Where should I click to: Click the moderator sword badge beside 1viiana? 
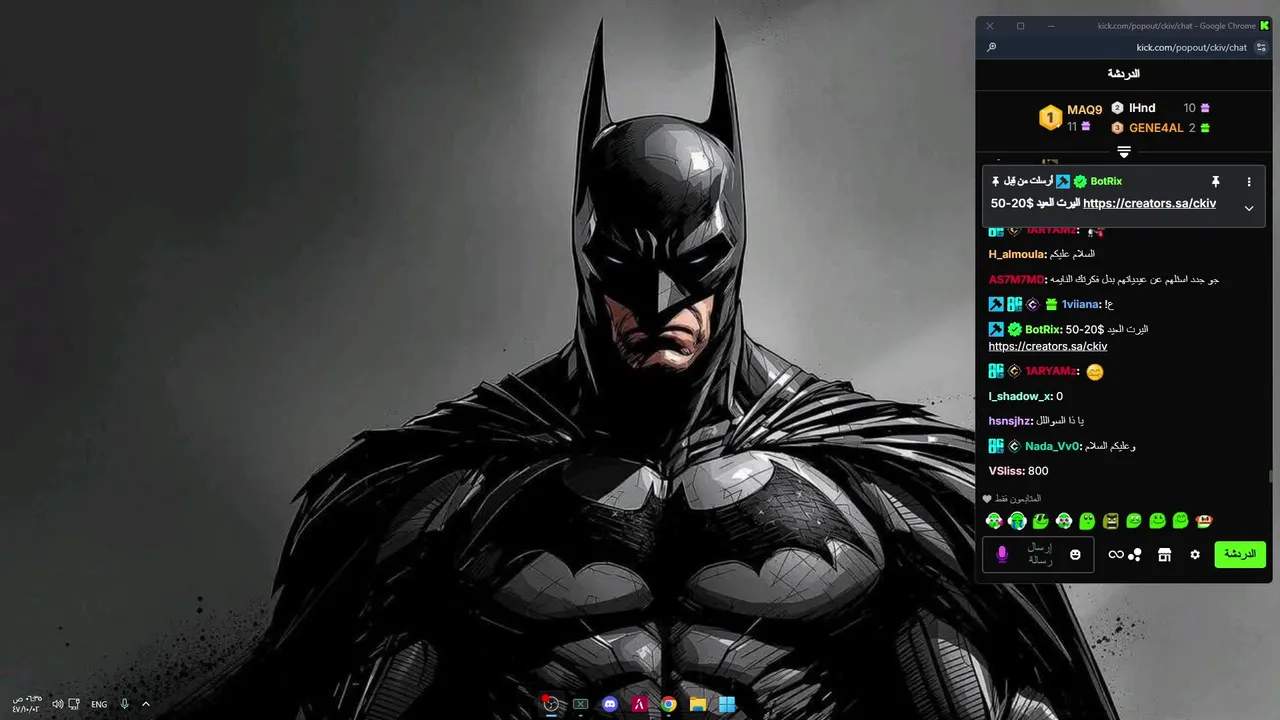[996, 304]
